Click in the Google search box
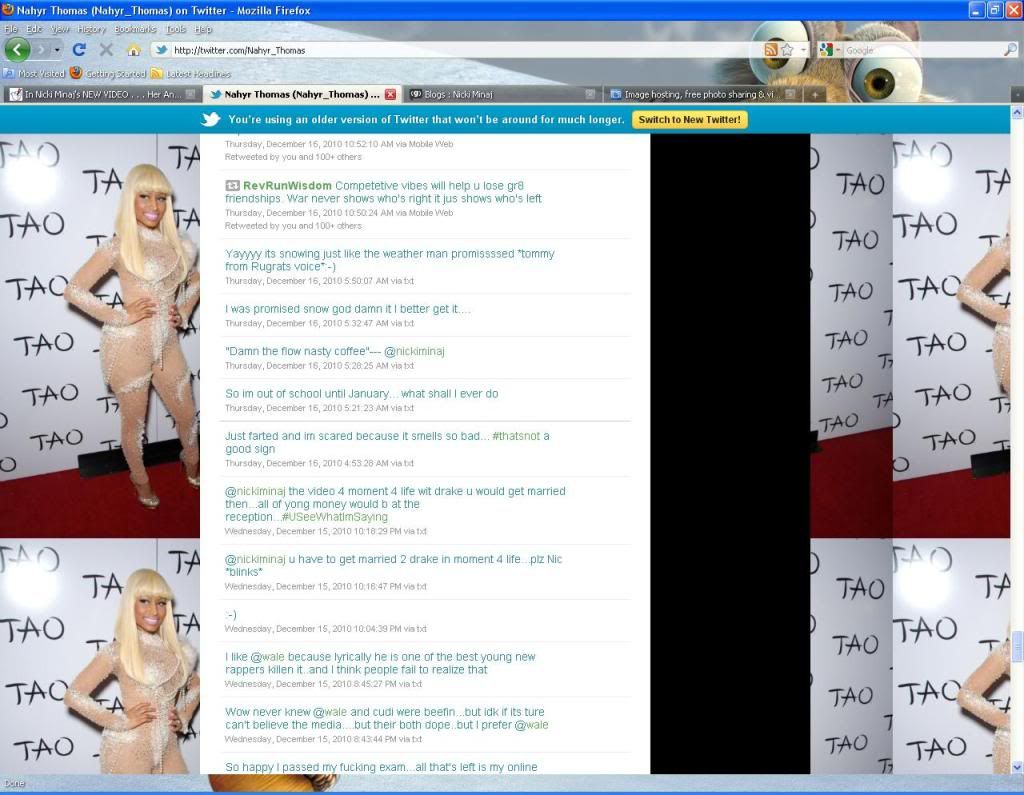The image size is (1024, 795). (922, 50)
